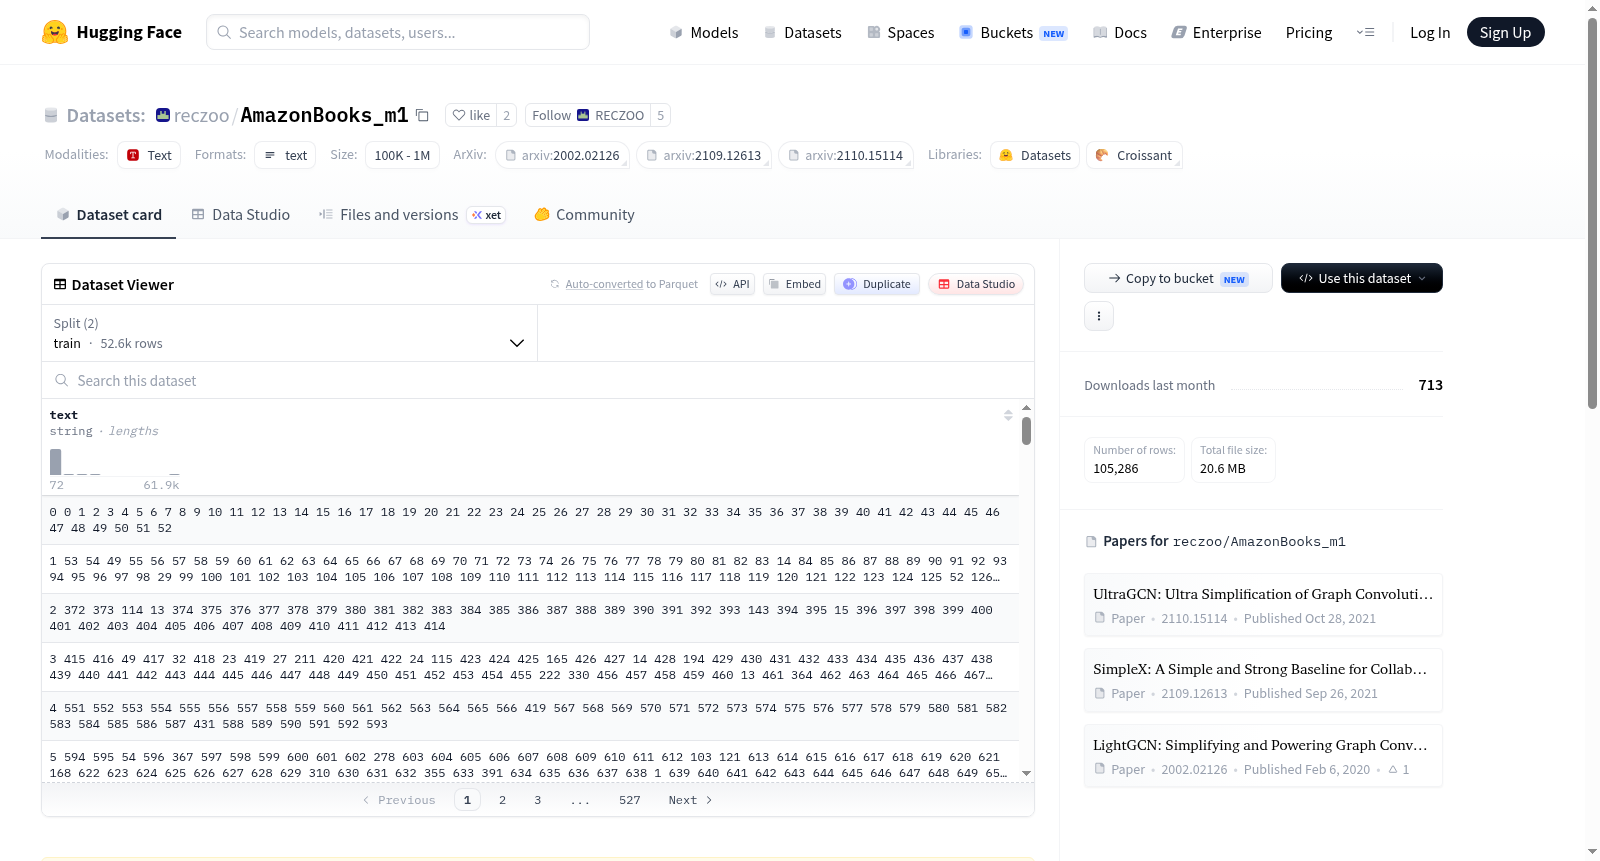Click the text lengths histogram bar

pos(56,462)
